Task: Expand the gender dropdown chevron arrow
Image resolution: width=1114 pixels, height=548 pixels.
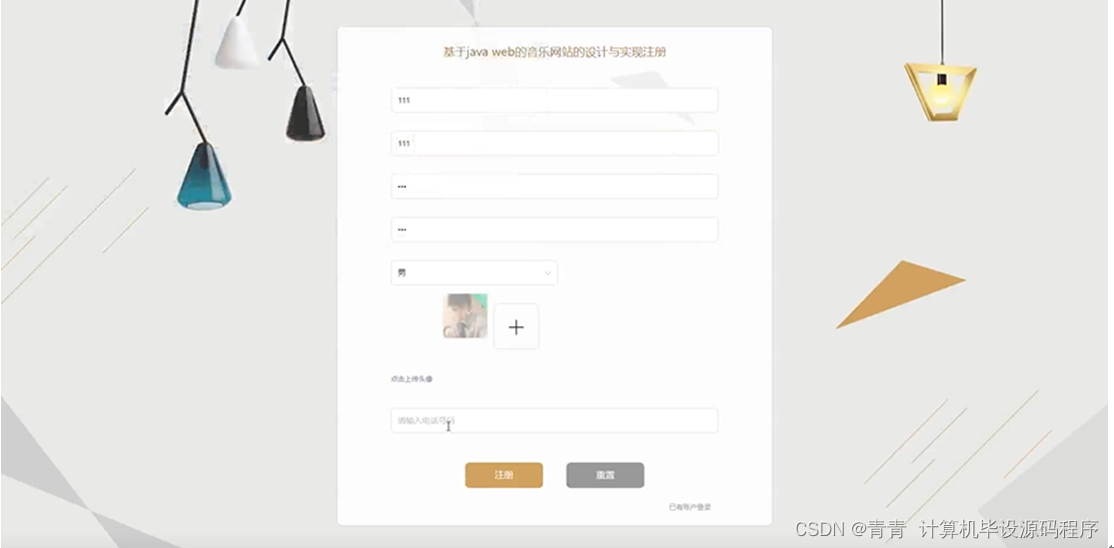Action: coord(548,273)
